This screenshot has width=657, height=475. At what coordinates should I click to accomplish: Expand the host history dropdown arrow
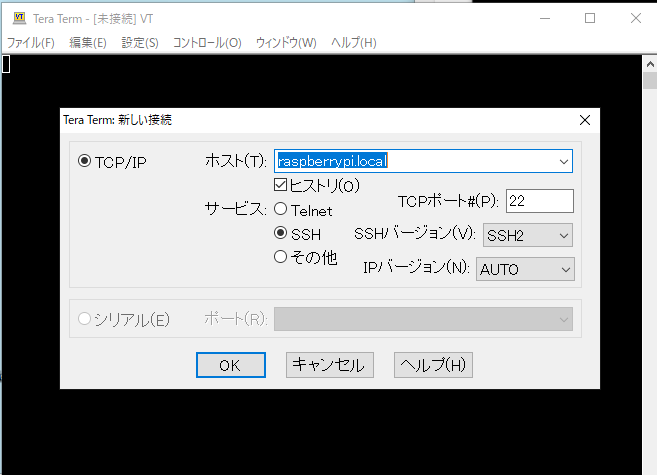(x=564, y=162)
